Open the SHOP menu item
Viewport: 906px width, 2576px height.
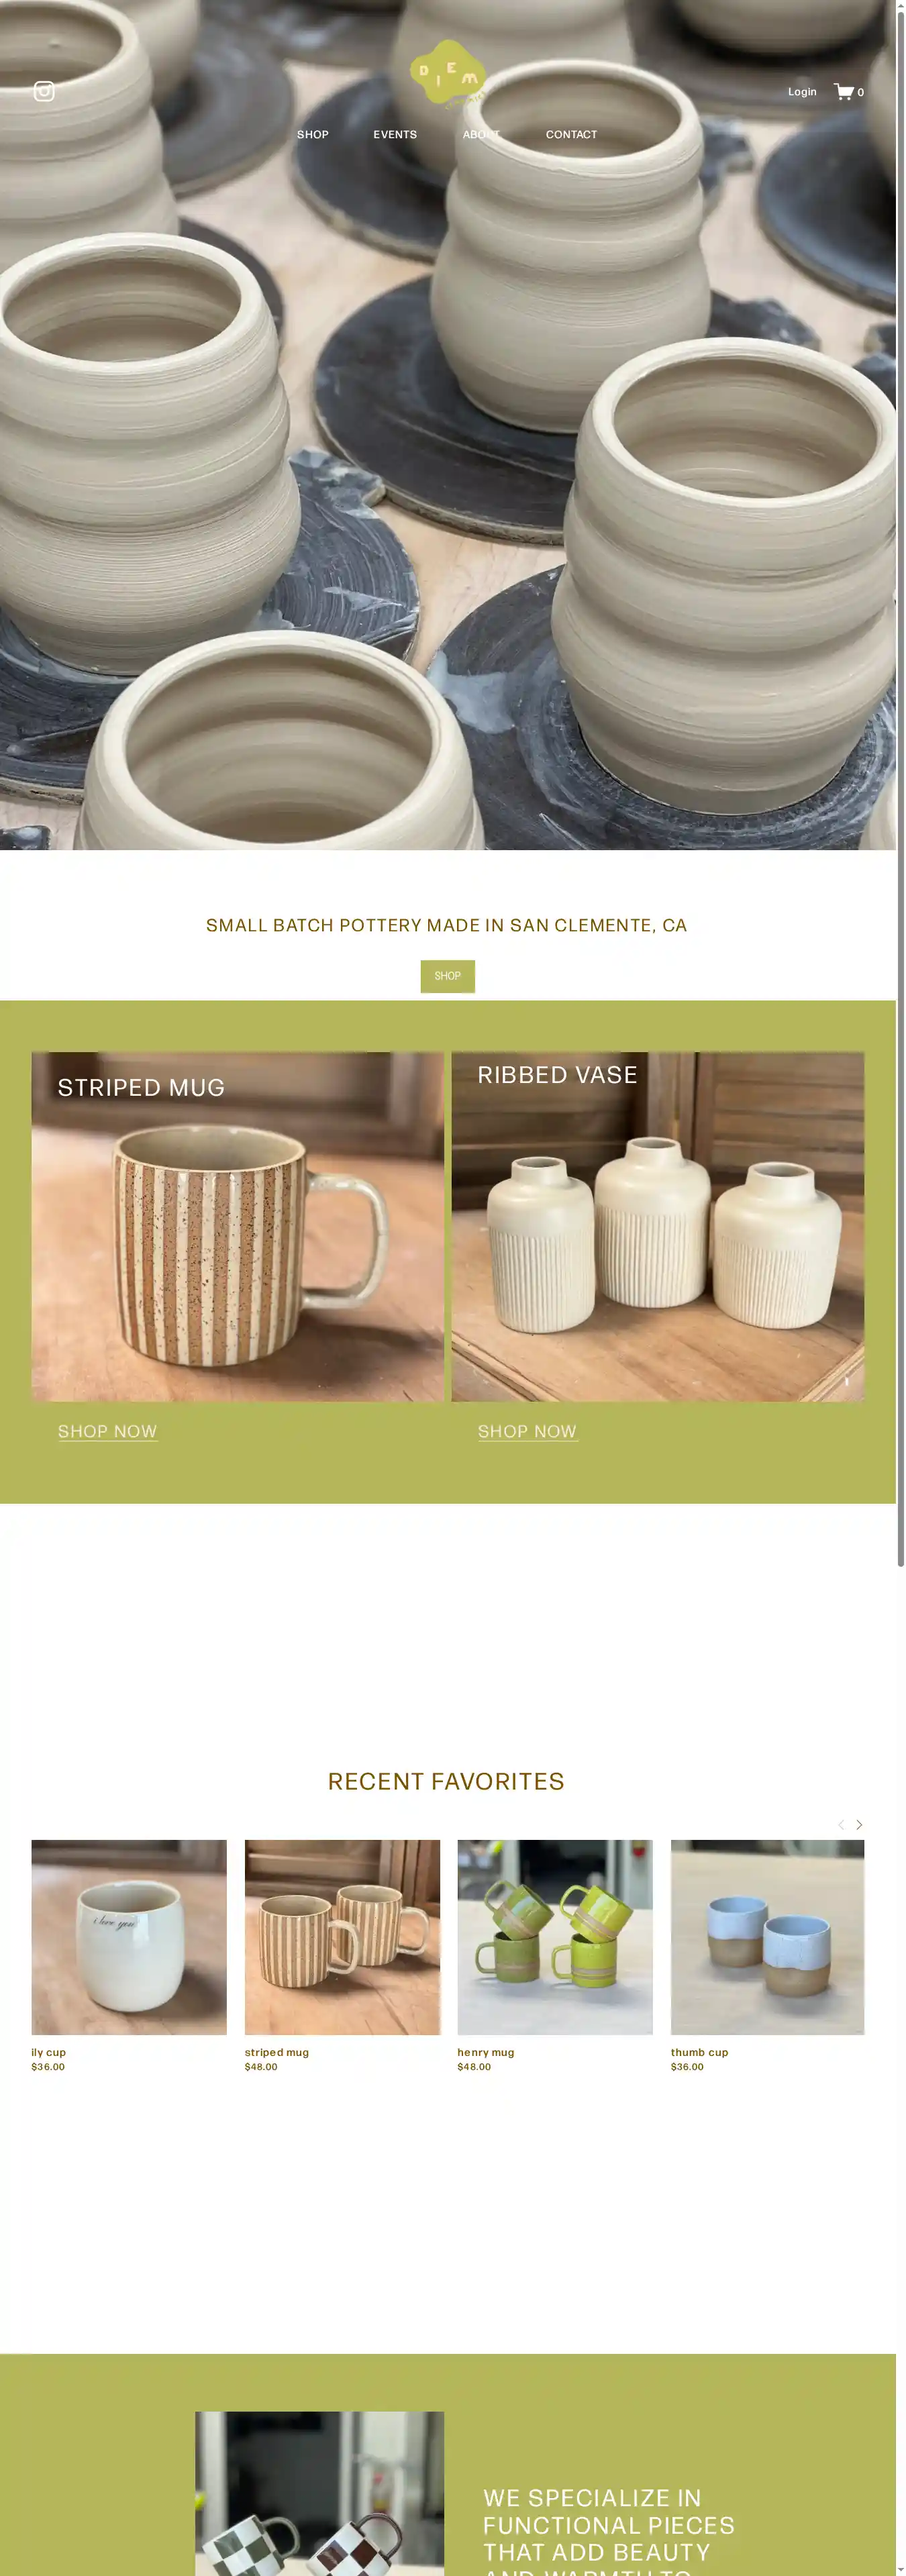(313, 134)
